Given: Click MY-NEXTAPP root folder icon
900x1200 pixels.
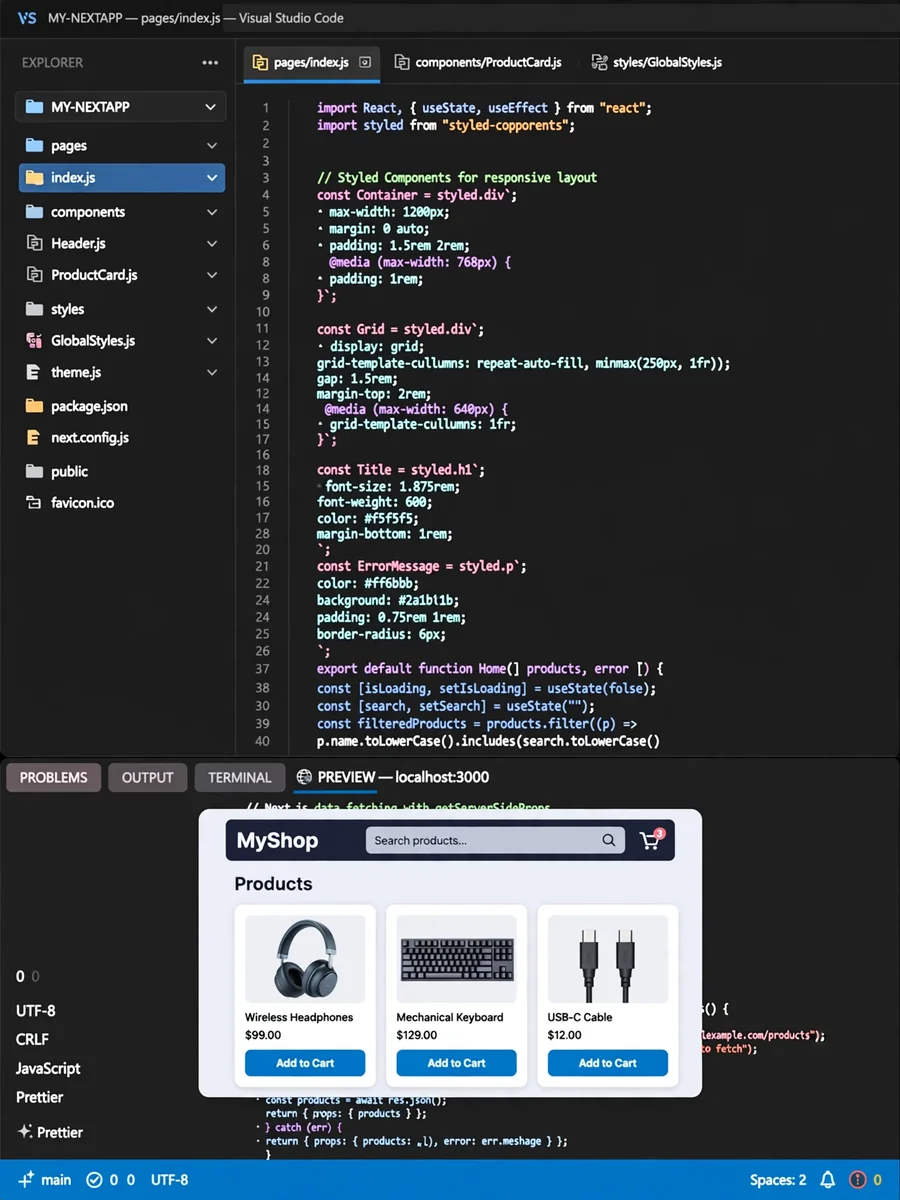Looking at the screenshot, I should (34, 107).
